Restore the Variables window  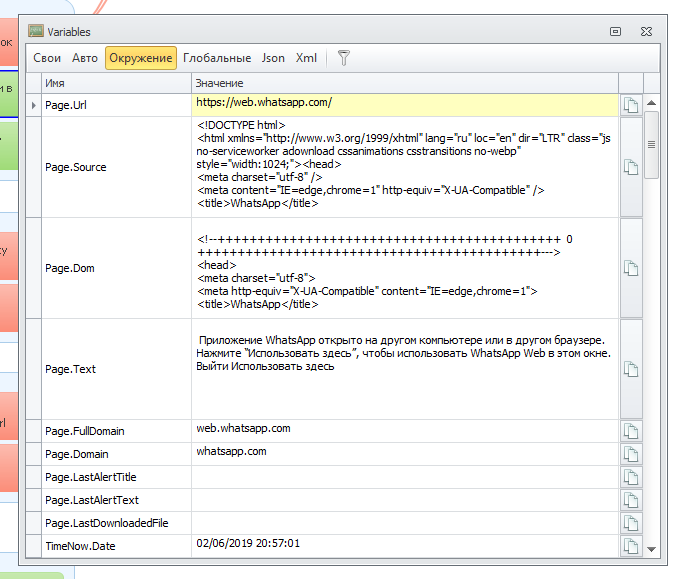(x=615, y=31)
